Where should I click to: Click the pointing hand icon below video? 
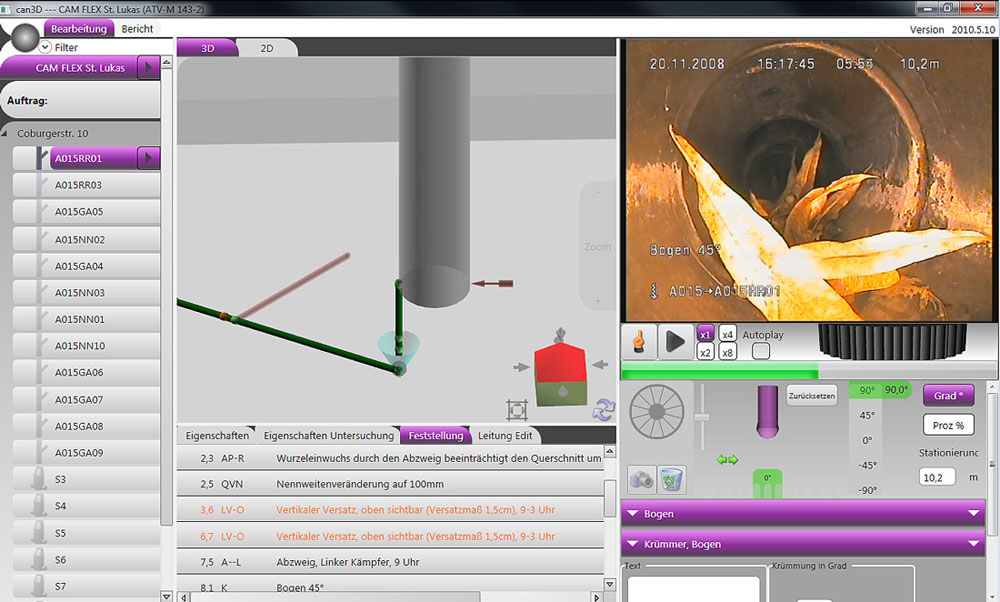click(x=637, y=342)
